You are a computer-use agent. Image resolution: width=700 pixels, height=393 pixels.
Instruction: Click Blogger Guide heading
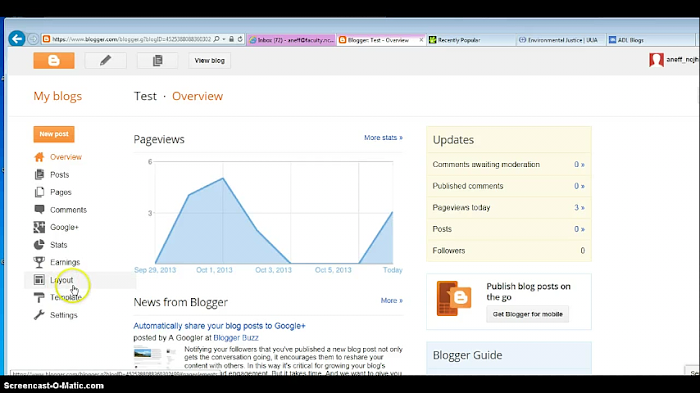pyautogui.click(x=467, y=355)
